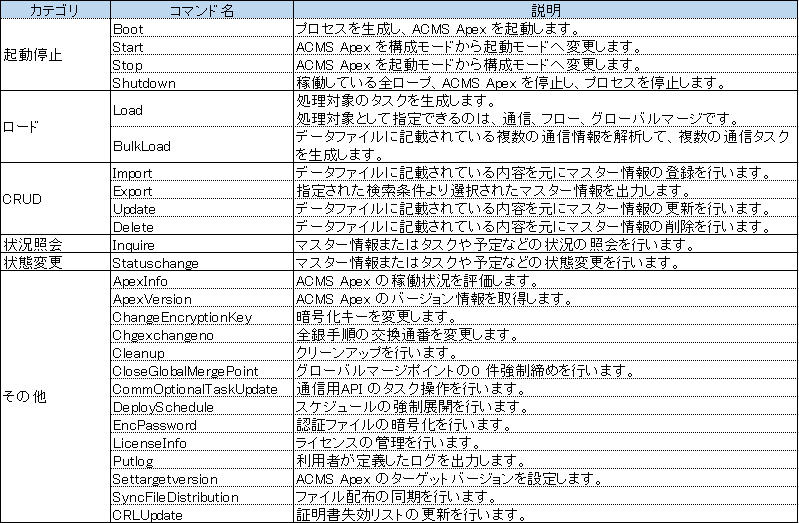799x523 pixels.
Task: Click the description about グローバルマージポイント
Action: 466,370
